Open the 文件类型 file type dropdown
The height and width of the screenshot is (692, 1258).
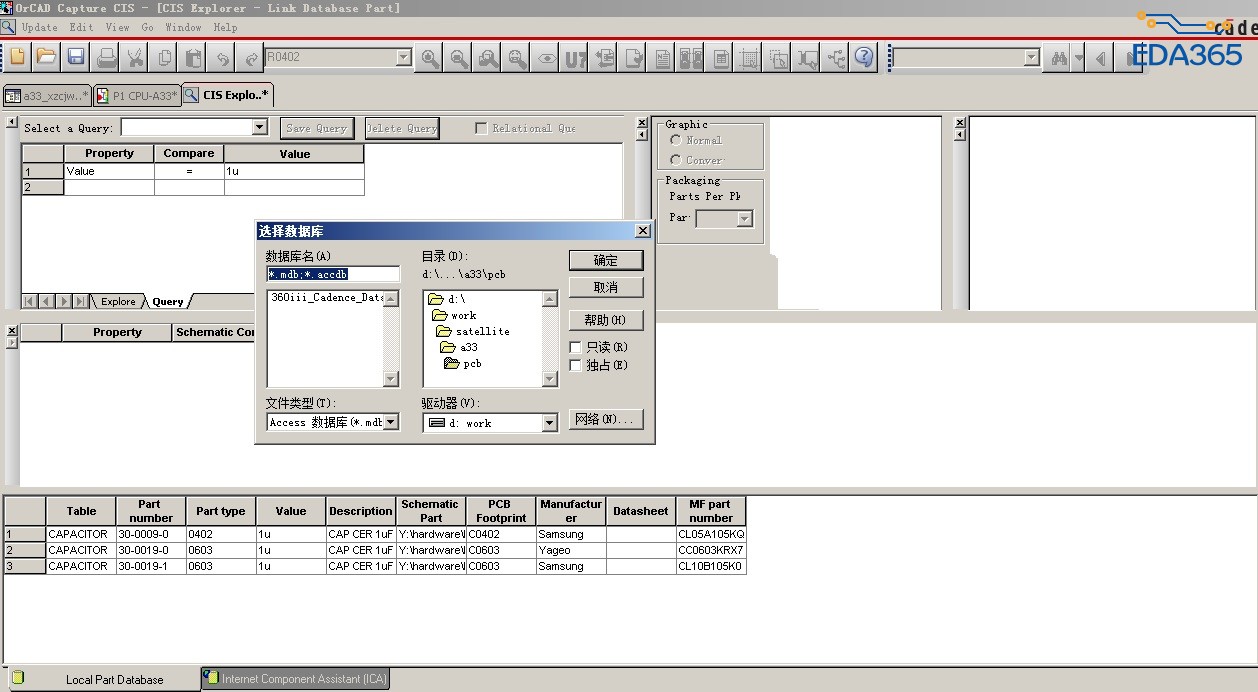pos(391,422)
